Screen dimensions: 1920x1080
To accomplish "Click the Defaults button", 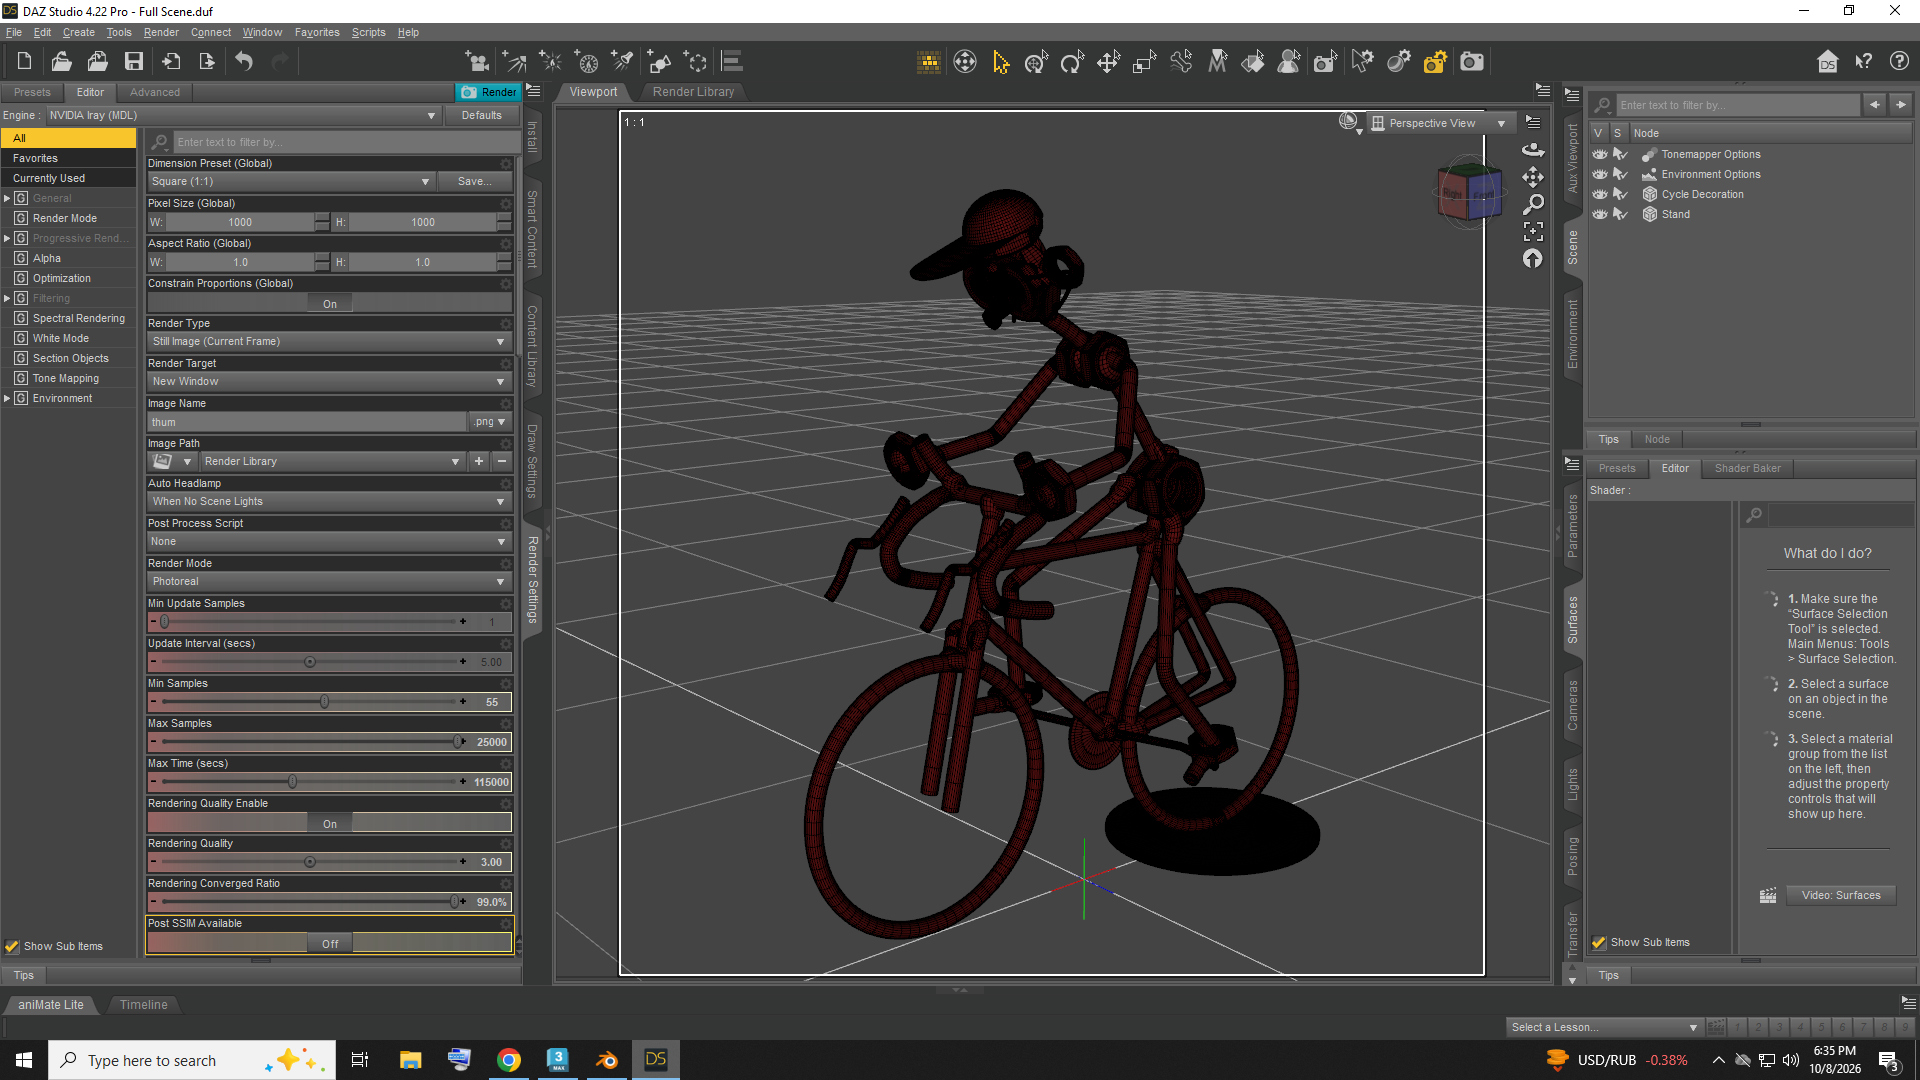I will (x=481, y=116).
